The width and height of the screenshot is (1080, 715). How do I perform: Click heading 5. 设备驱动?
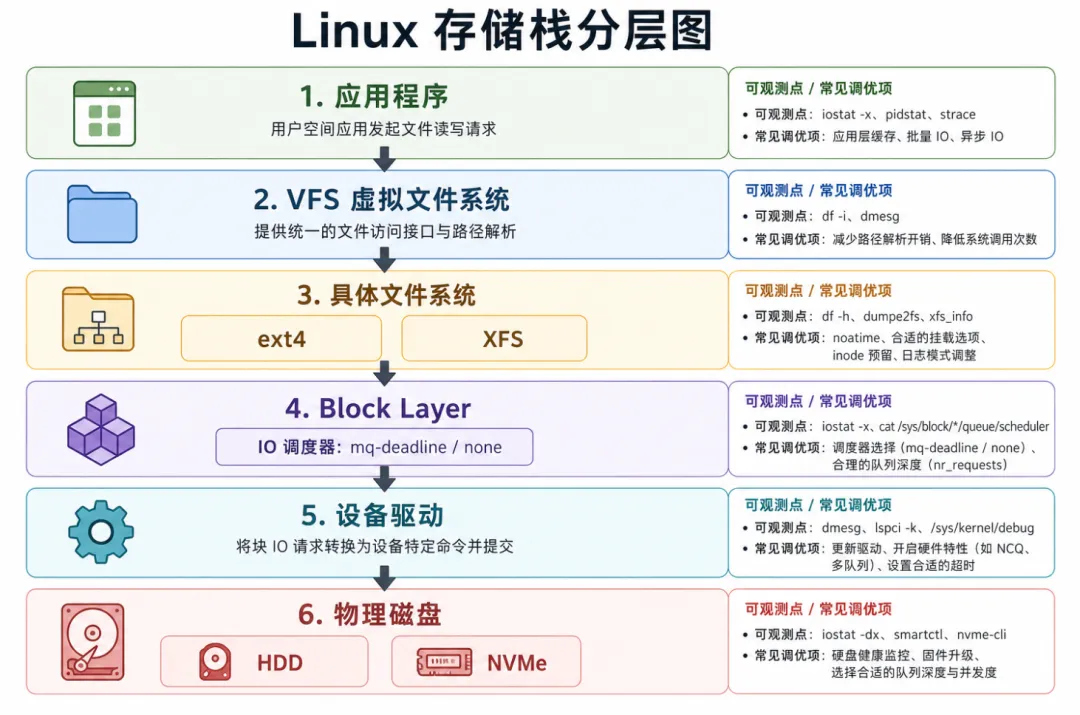372,515
